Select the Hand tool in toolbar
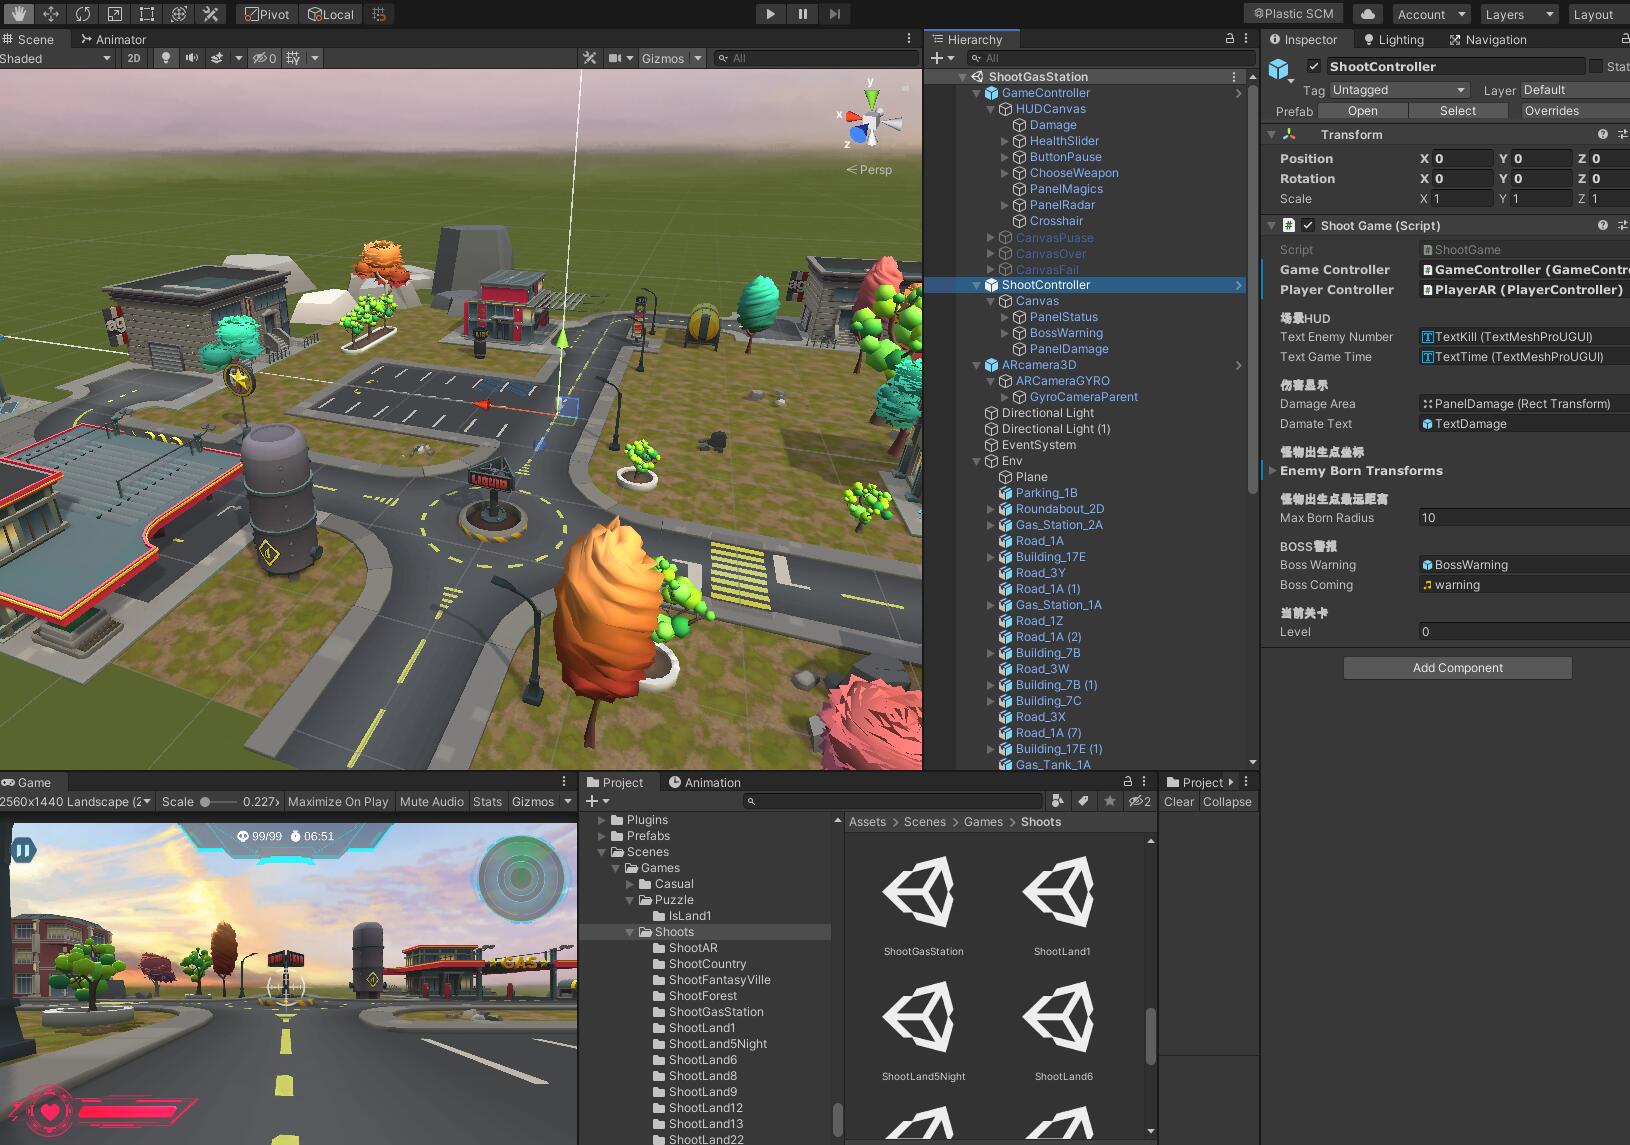 [x=18, y=14]
